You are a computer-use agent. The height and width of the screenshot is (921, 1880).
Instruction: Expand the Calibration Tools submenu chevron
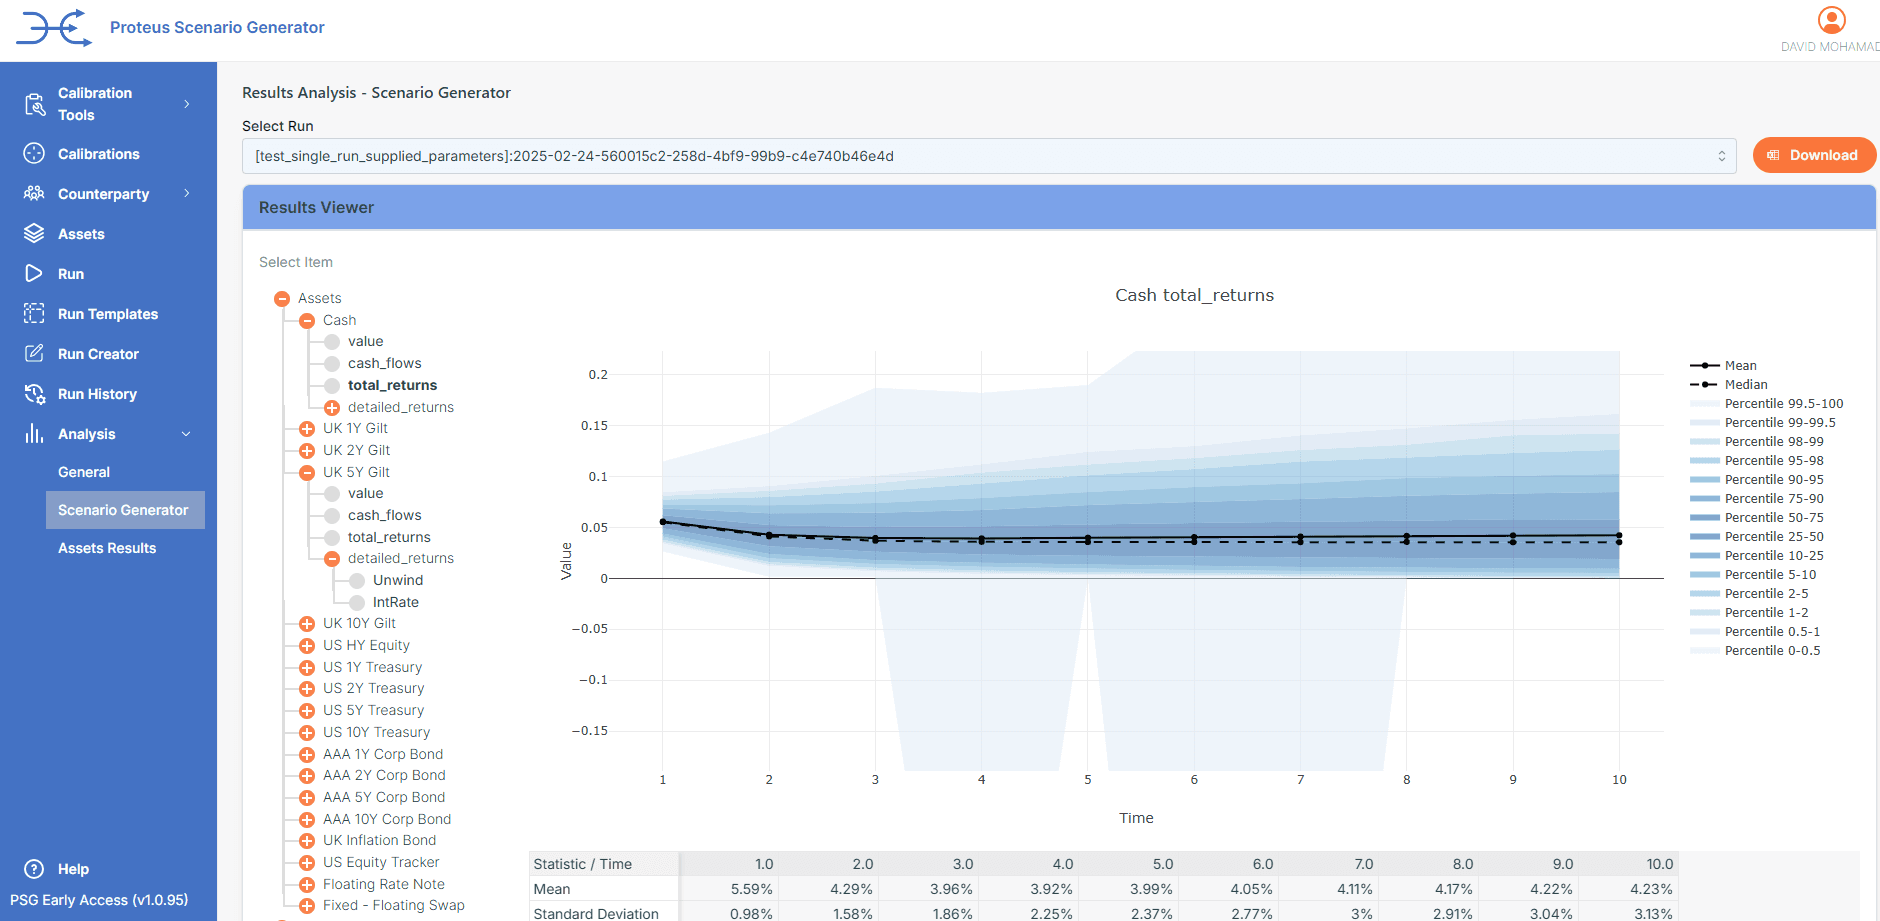187,104
